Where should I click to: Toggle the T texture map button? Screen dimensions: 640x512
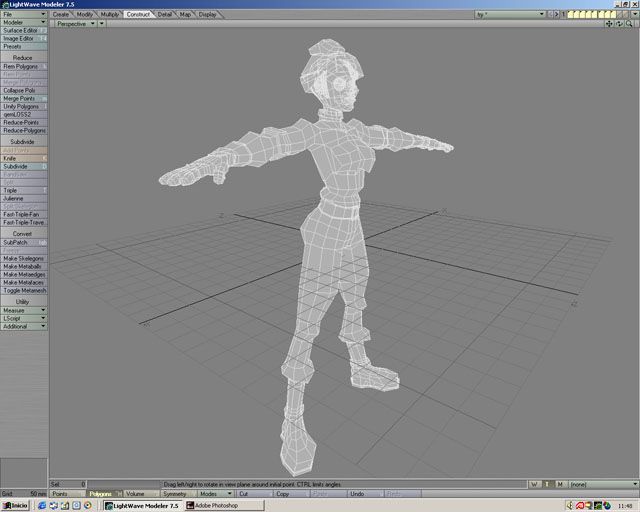(547, 484)
